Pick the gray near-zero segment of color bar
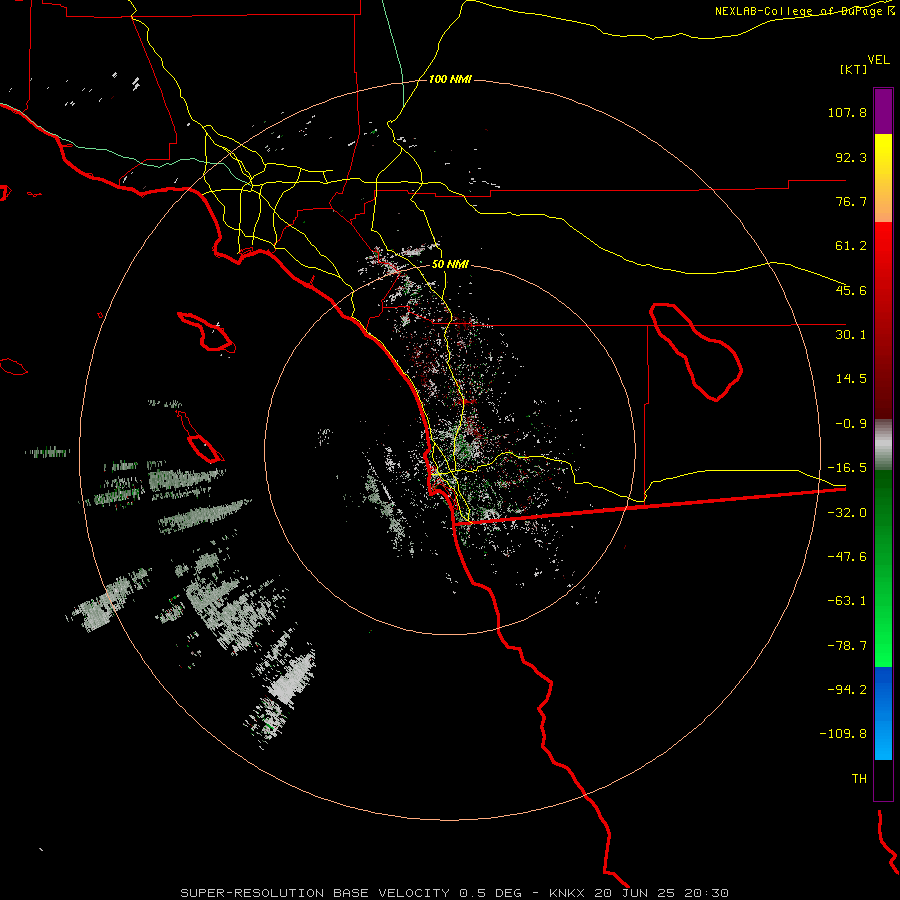The width and height of the screenshot is (900, 900). point(883,445)
